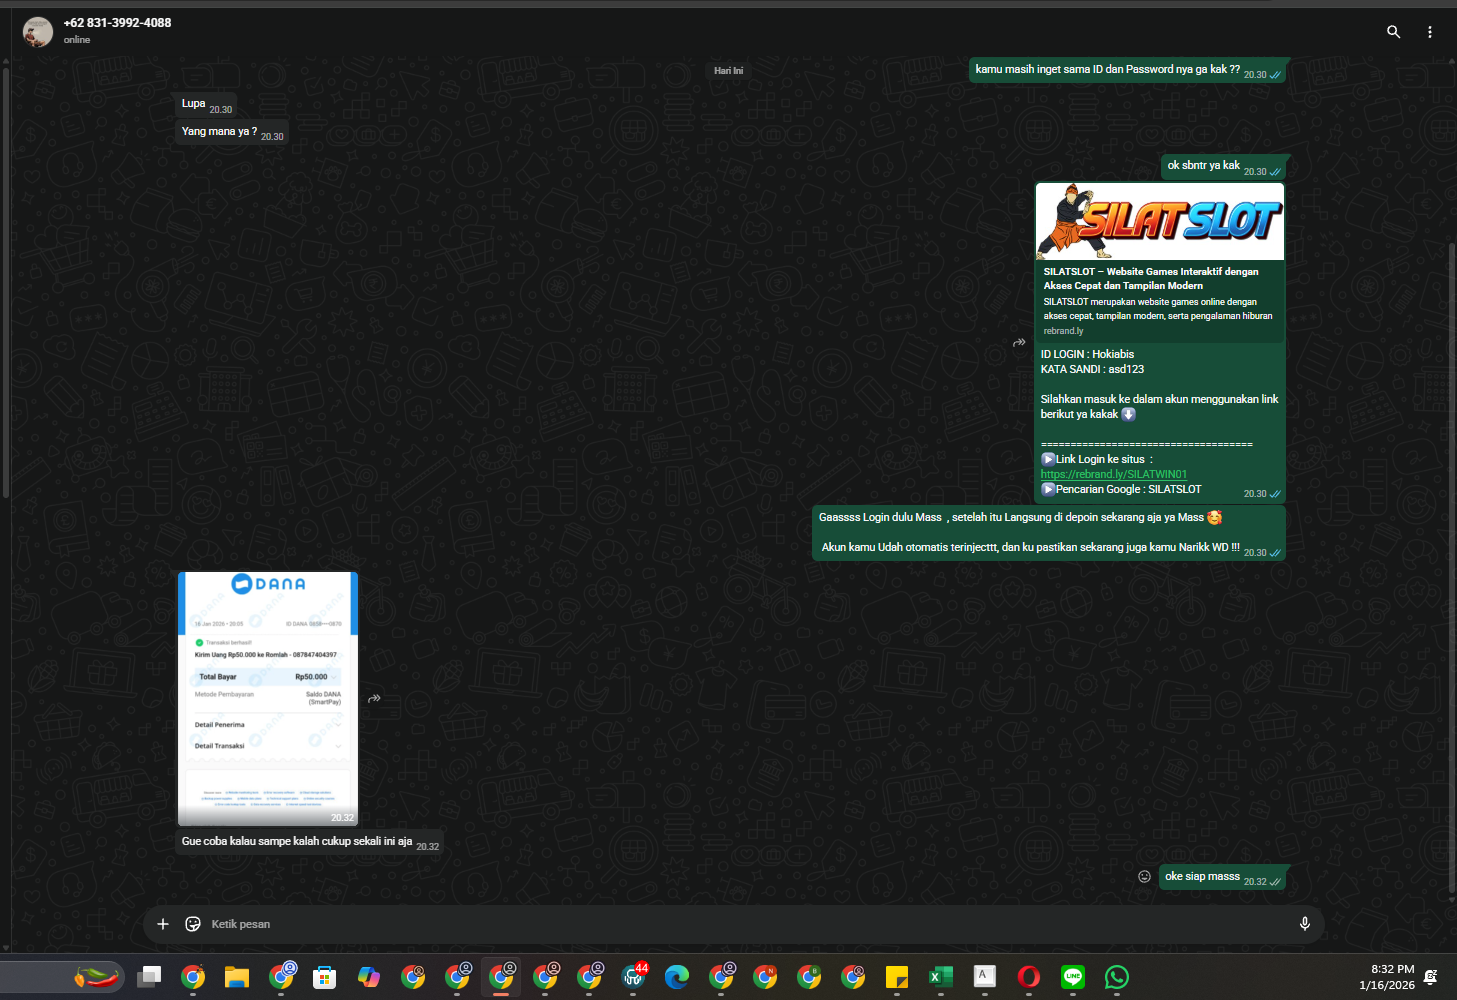1457x1000 pixels.
Task: Click the plus attach icon
Action: point(163,924)
